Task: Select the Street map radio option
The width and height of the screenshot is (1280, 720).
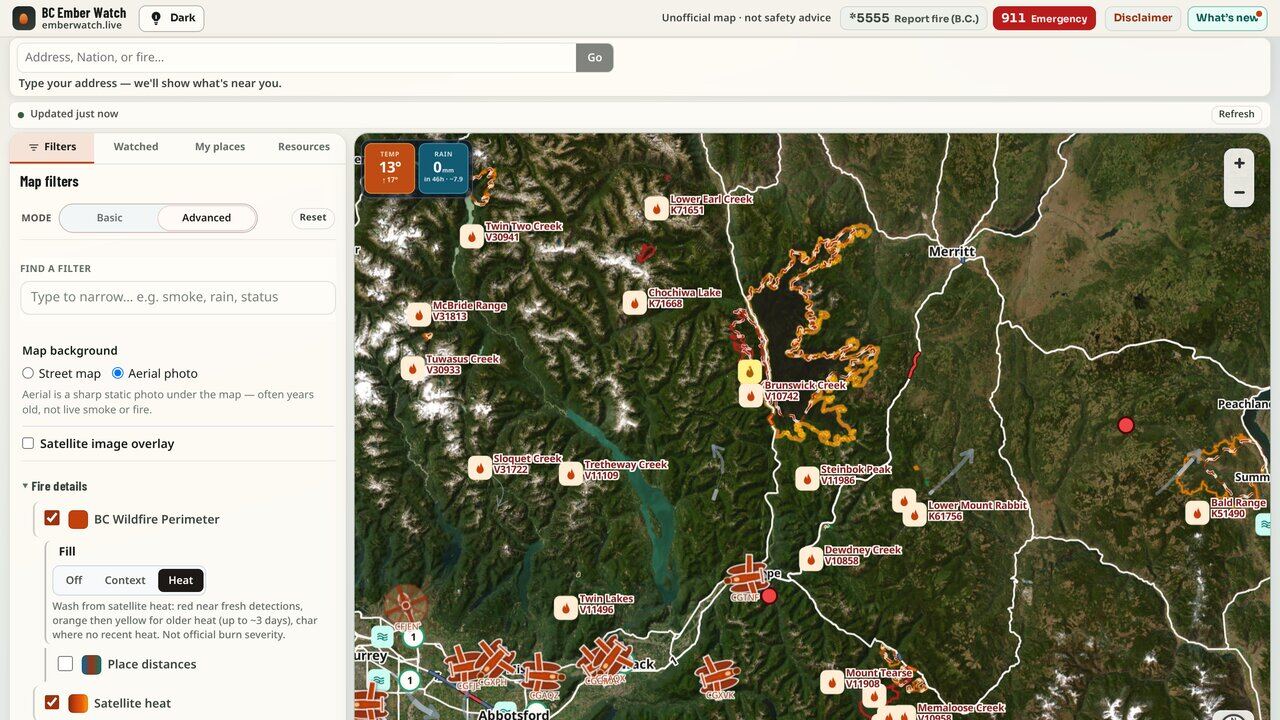Action: [28, 373]
